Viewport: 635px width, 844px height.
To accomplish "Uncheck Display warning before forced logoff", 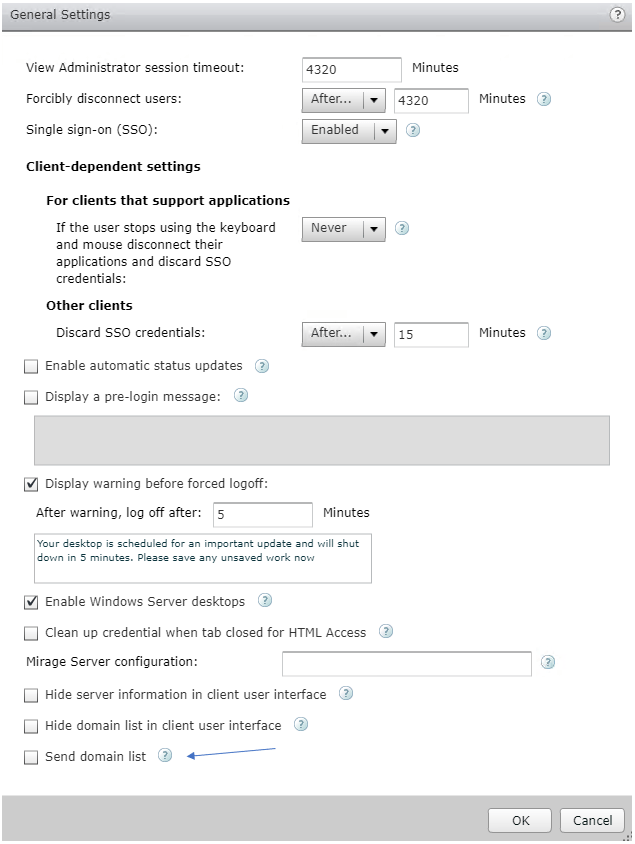I will point(31,483).
